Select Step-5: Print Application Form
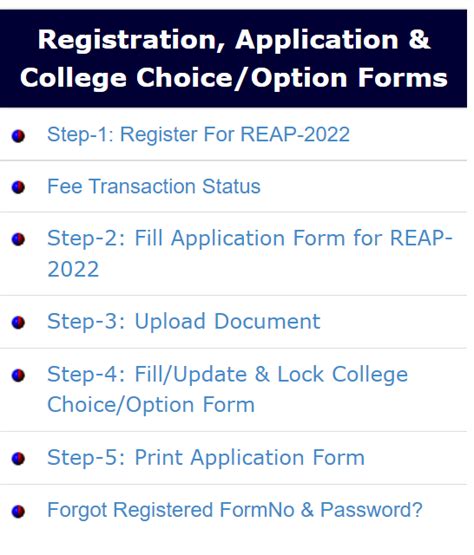Viewport: 474px width, 555px height. [x=206, y=458]
